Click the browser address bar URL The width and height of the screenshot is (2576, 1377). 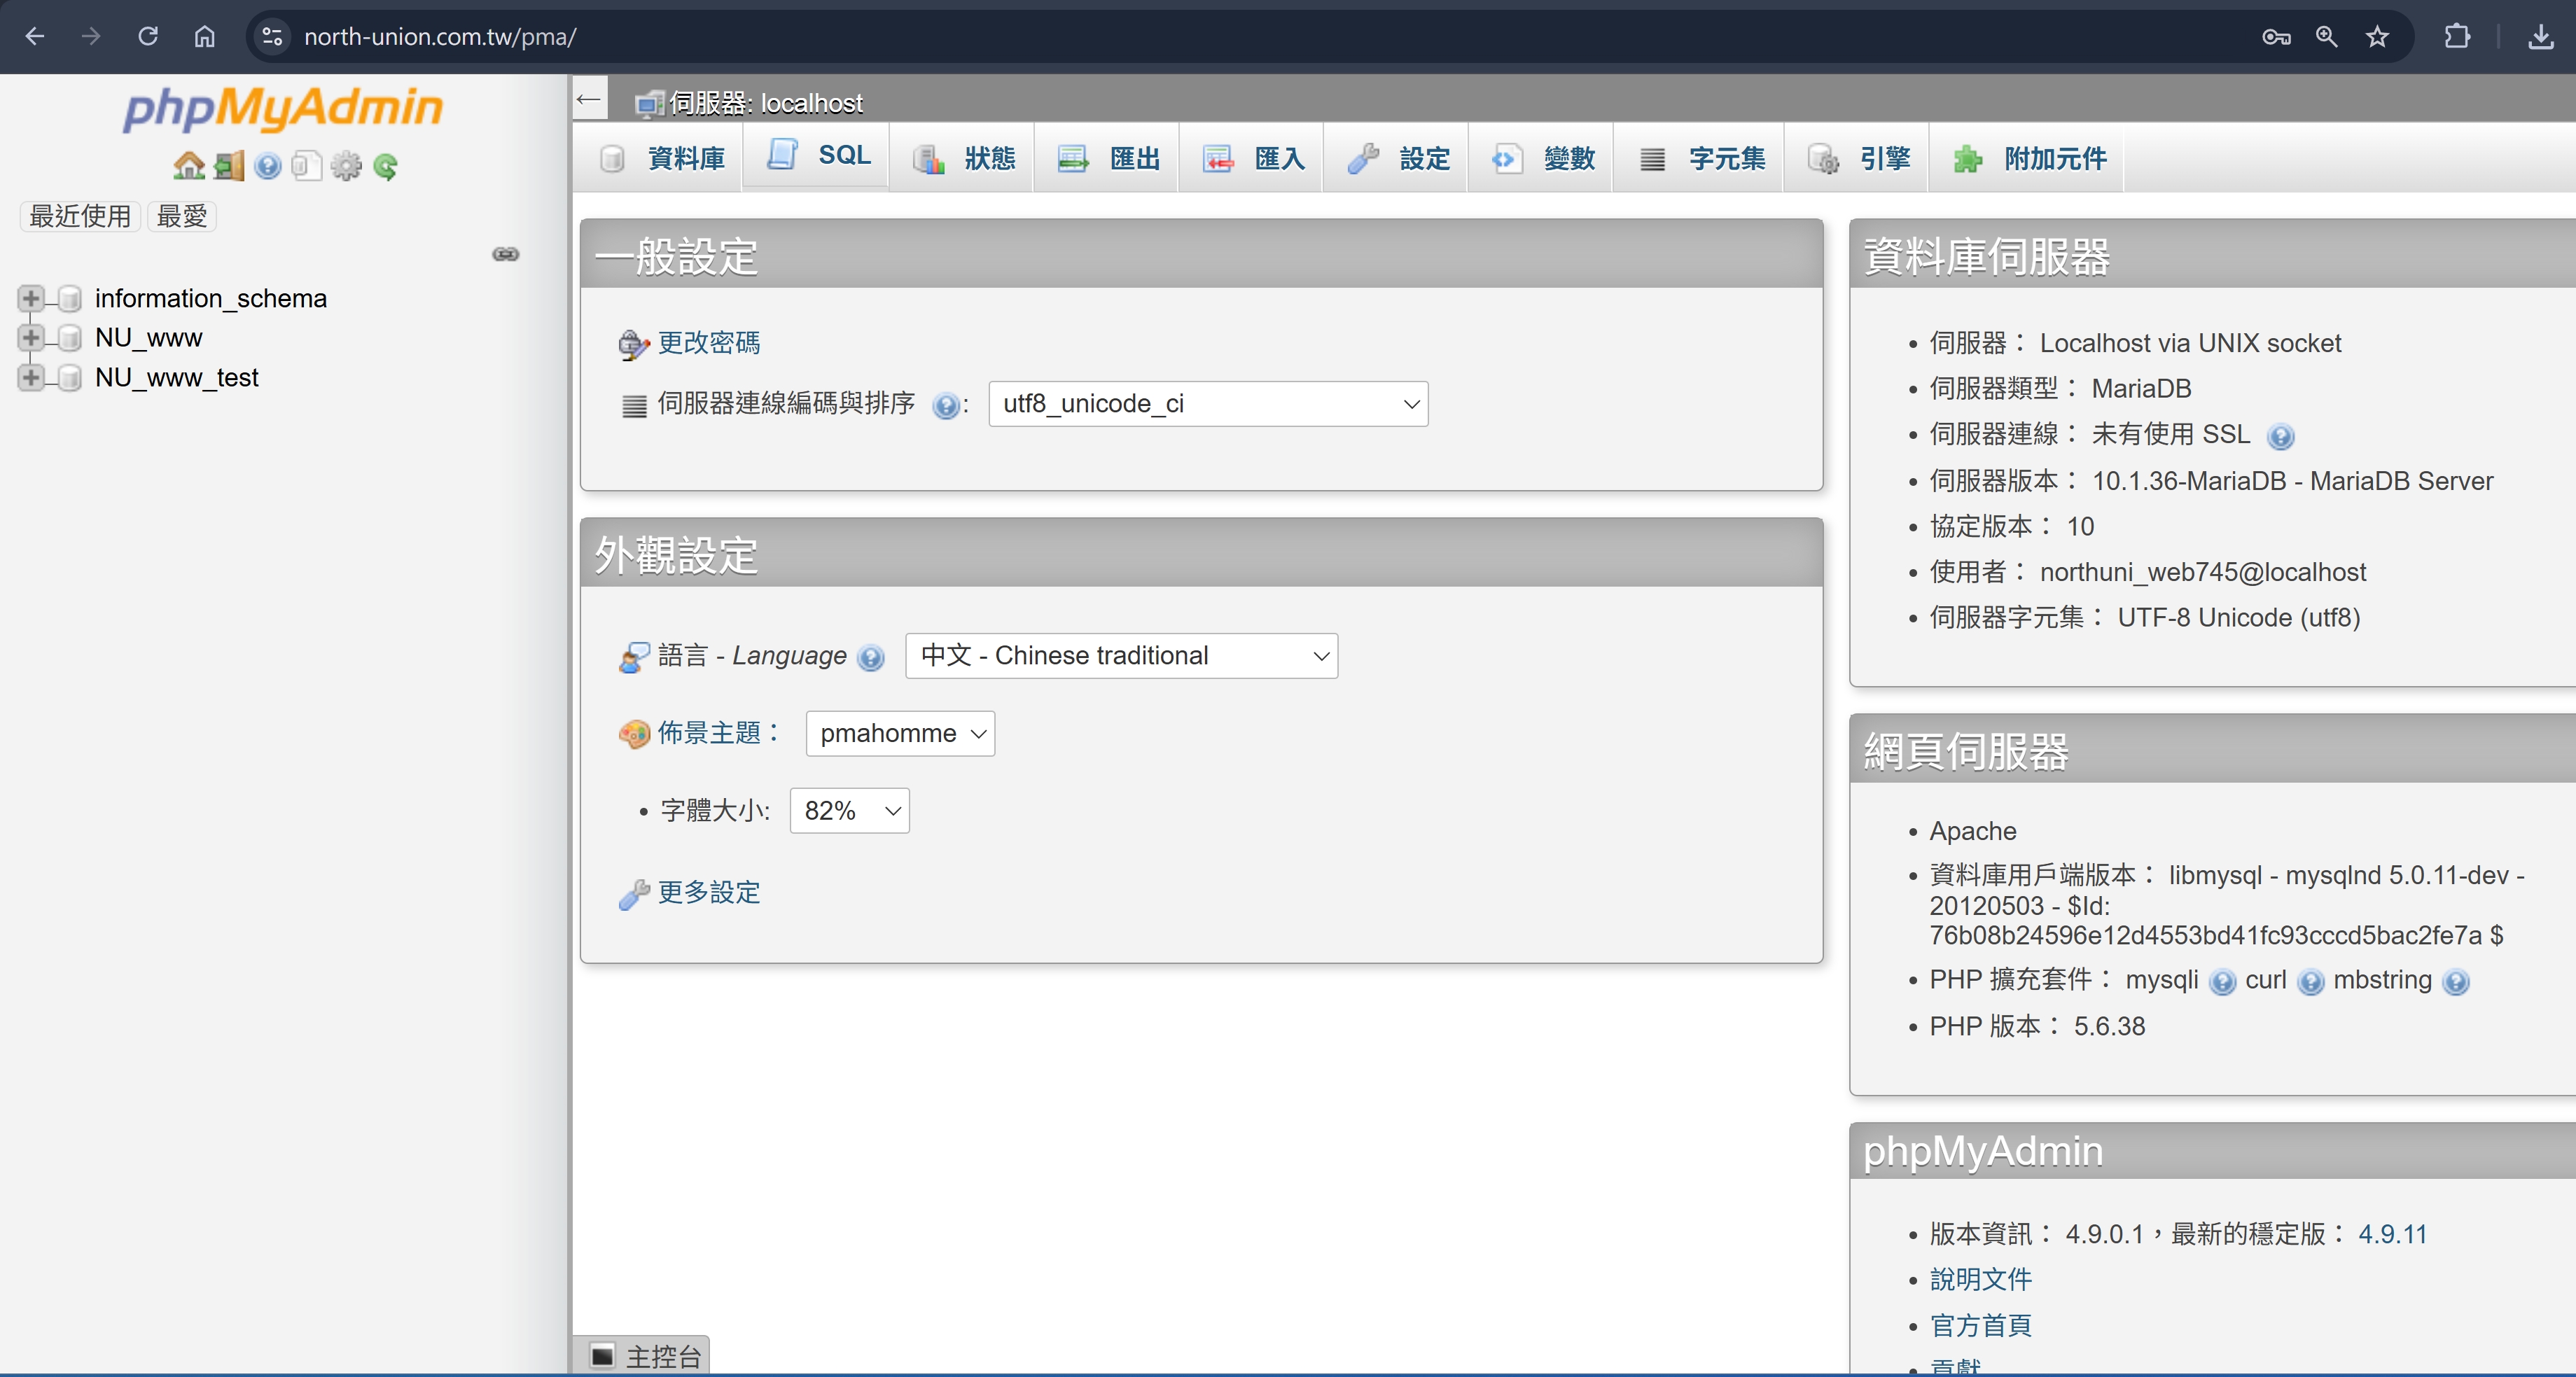click(440, 37)
